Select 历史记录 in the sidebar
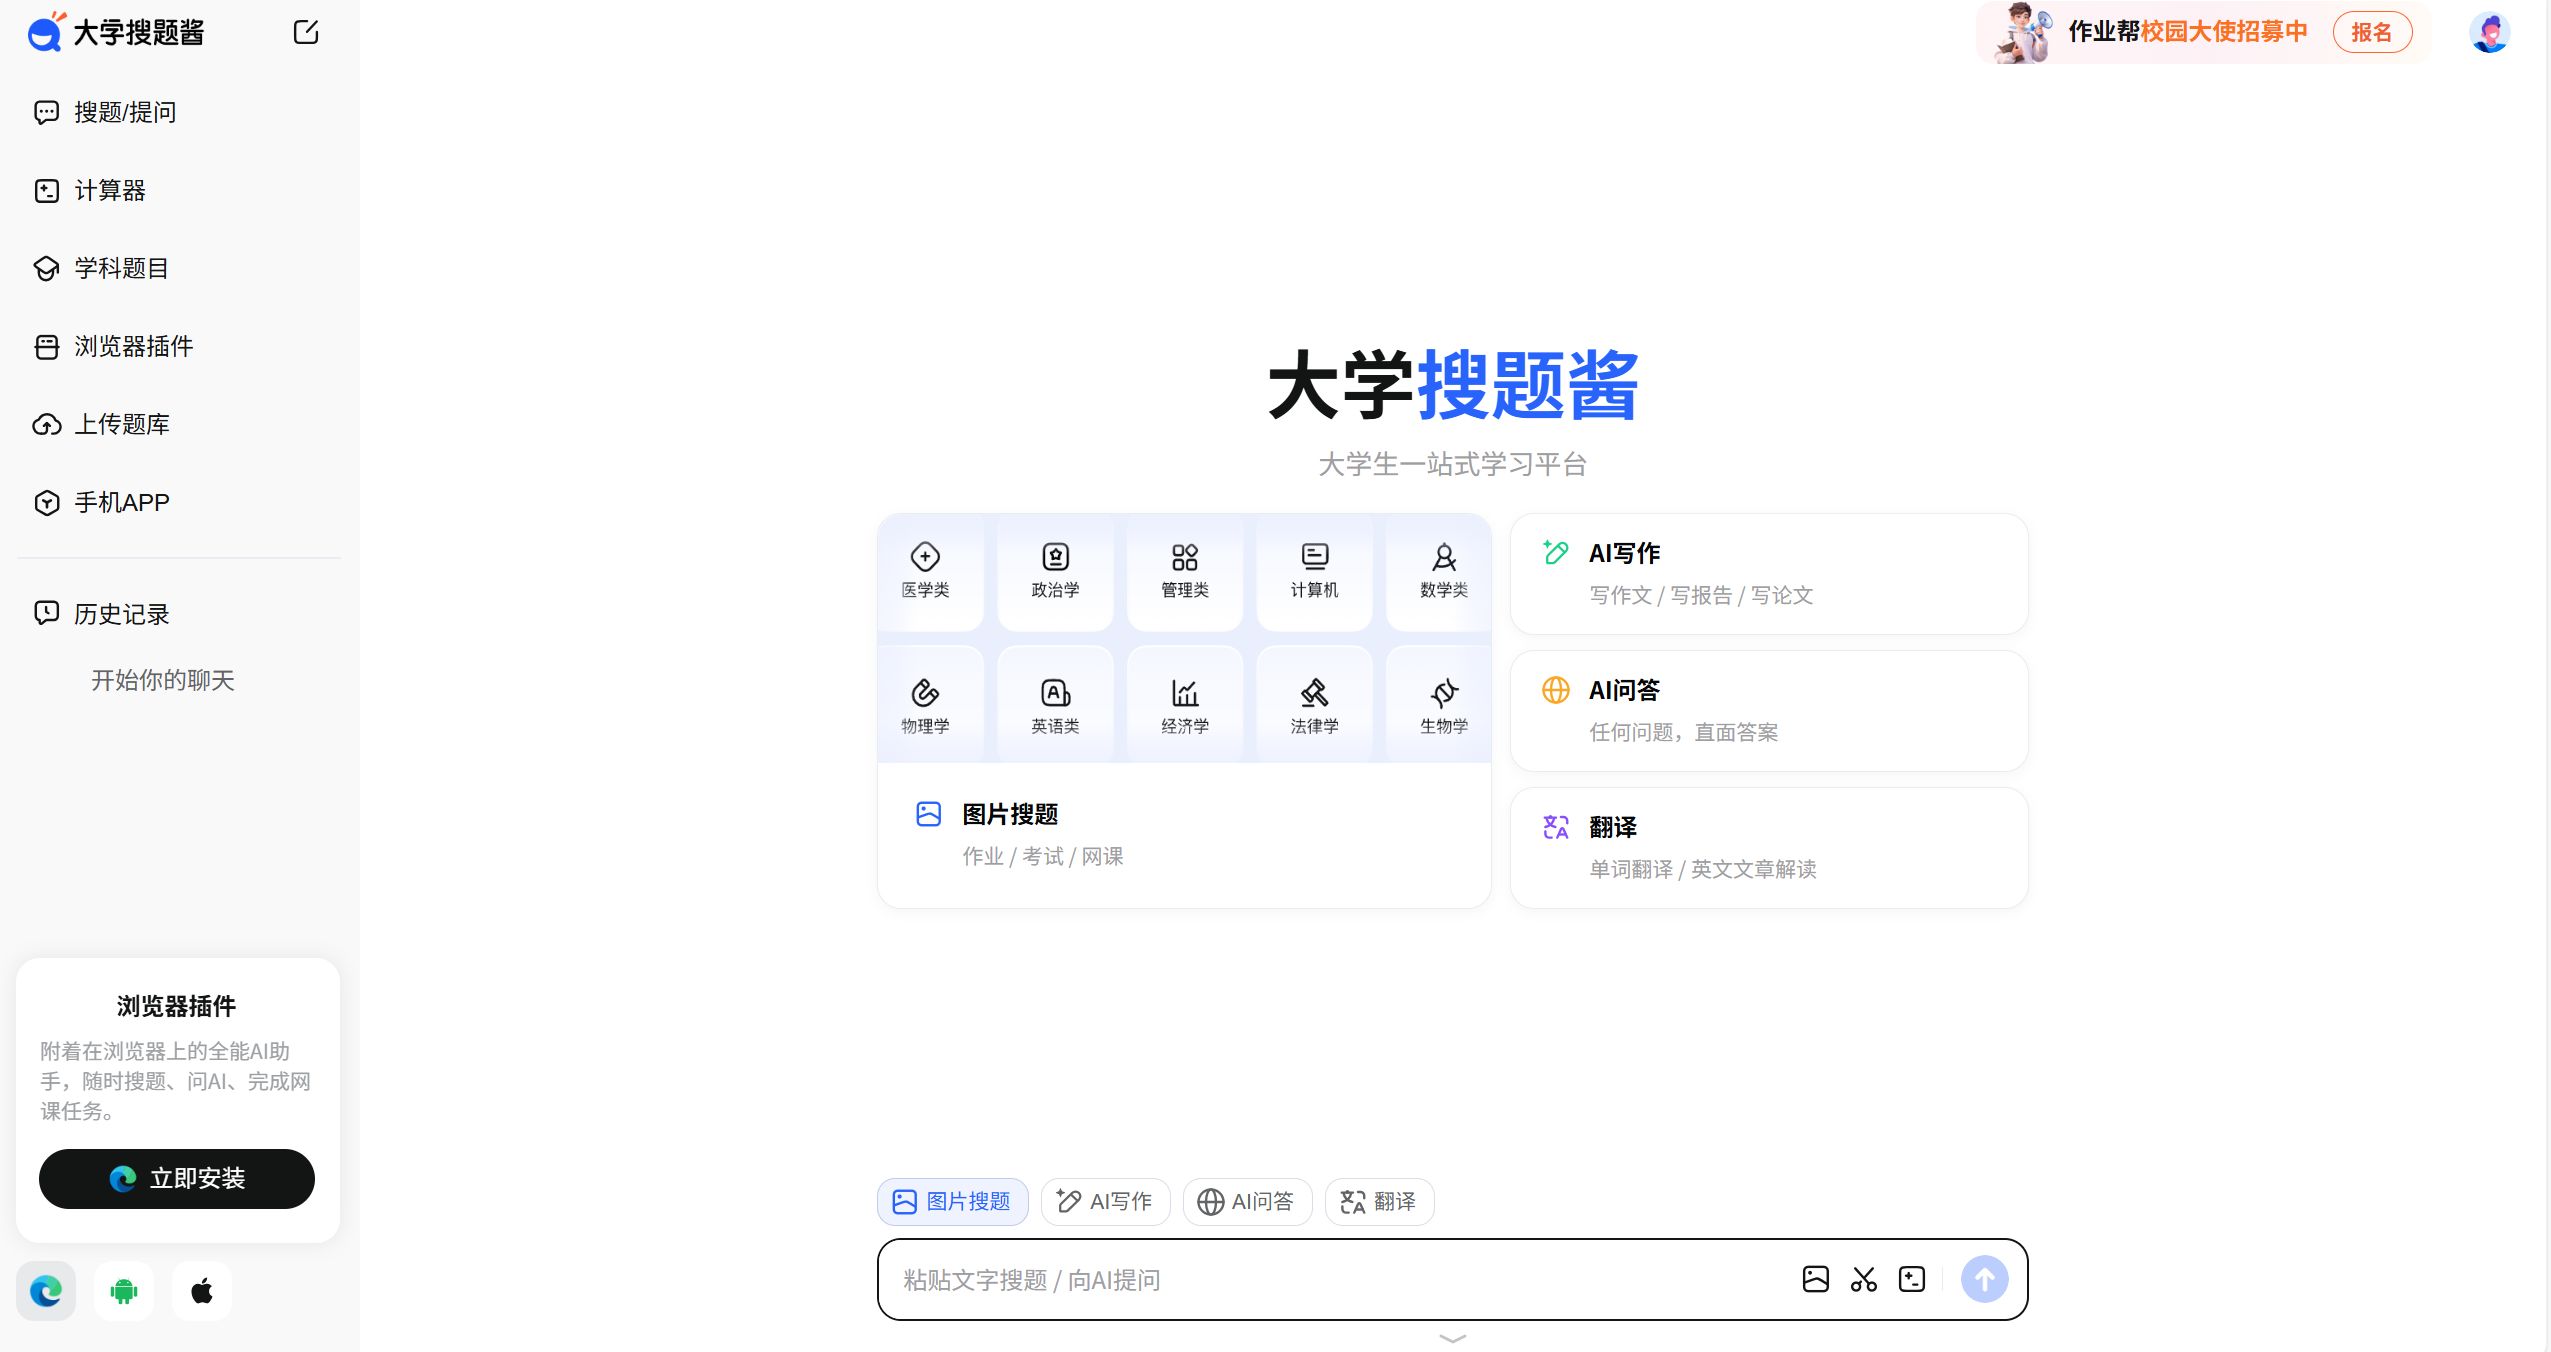Screen dimensions: 2551x1352 pos(120,613)
